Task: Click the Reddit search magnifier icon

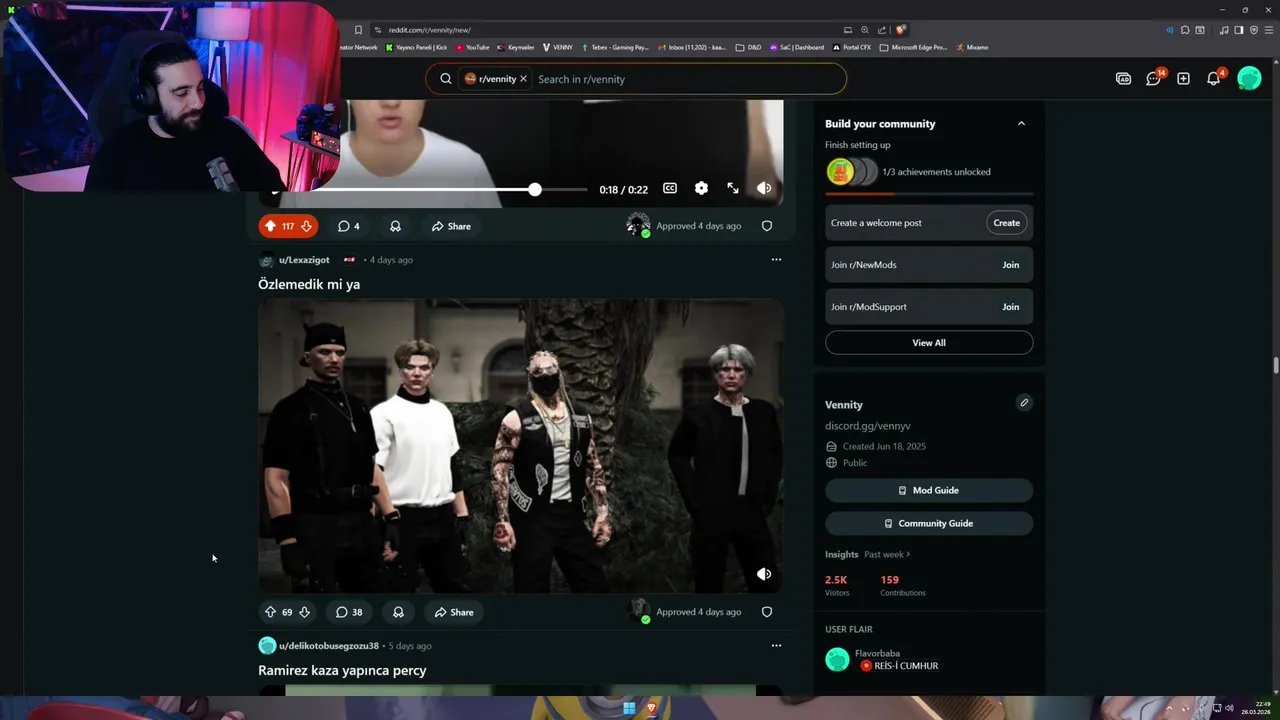Action: 446,79
